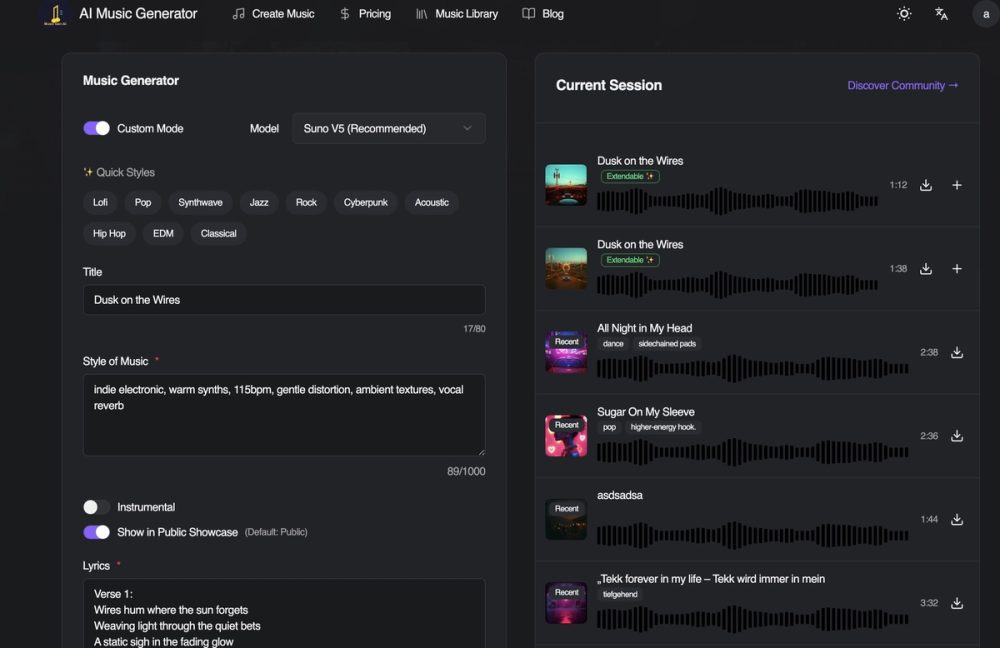Download the Sugar On My Sleeve track
The width and height of the screenshot is (1000, 648).
[957, 435]
